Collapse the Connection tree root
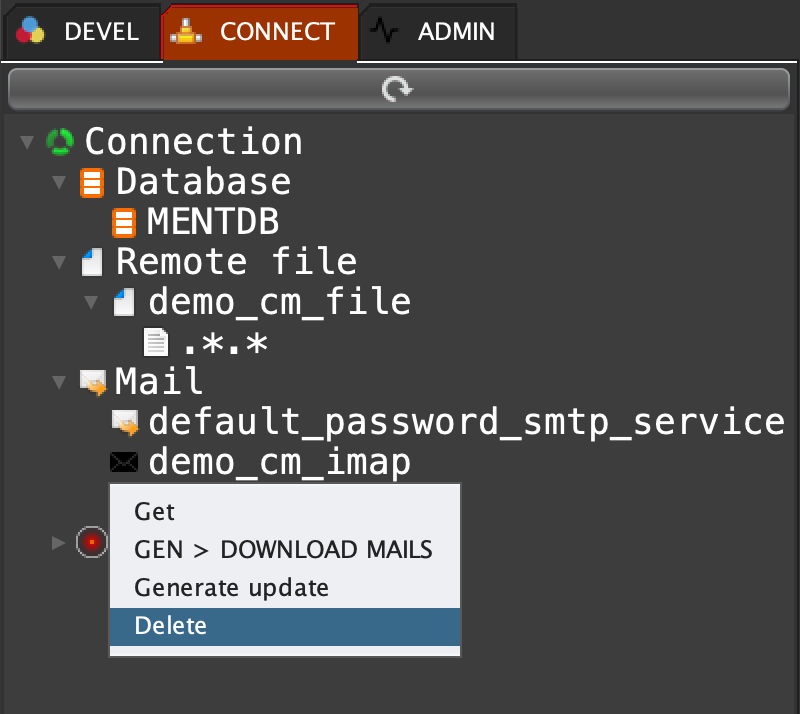The height and width of the screenshot is (714, 800). coord(26,142)
